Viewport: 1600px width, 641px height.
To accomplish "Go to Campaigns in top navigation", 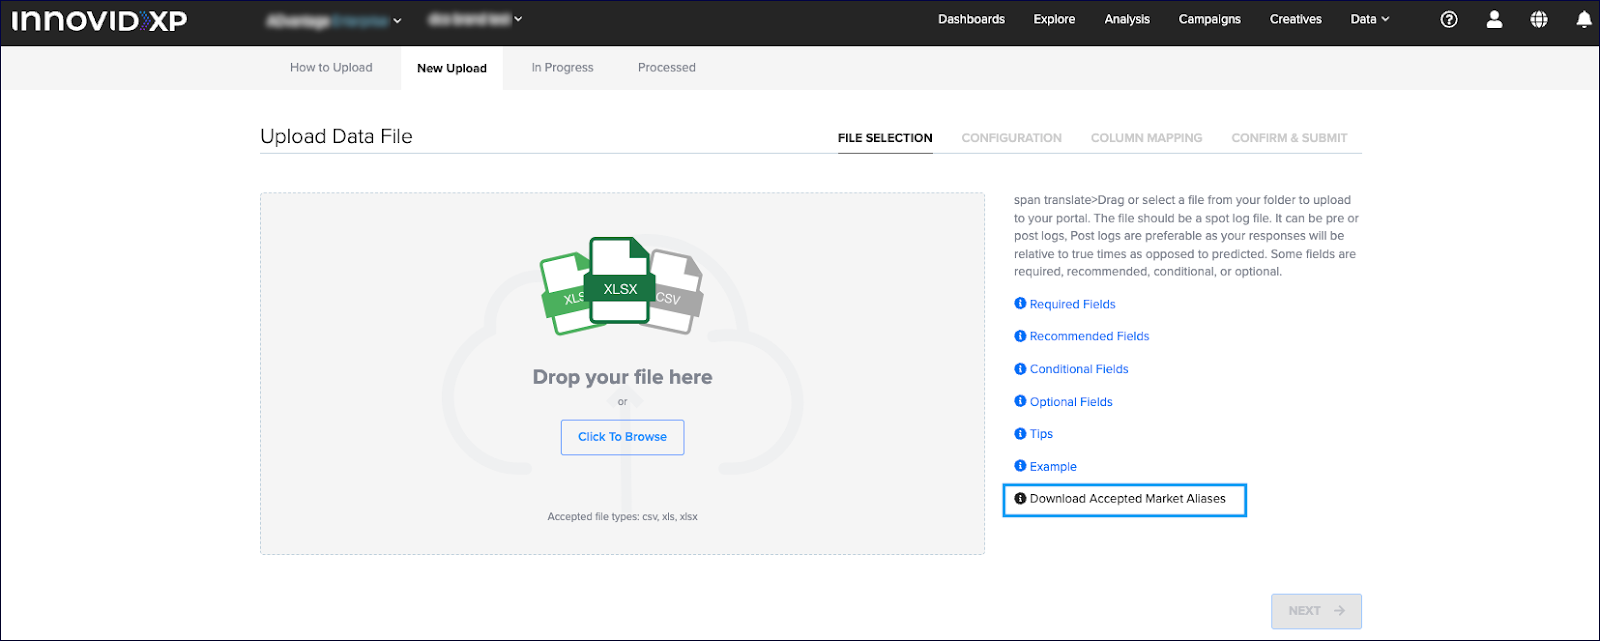I will point(1209,19).
